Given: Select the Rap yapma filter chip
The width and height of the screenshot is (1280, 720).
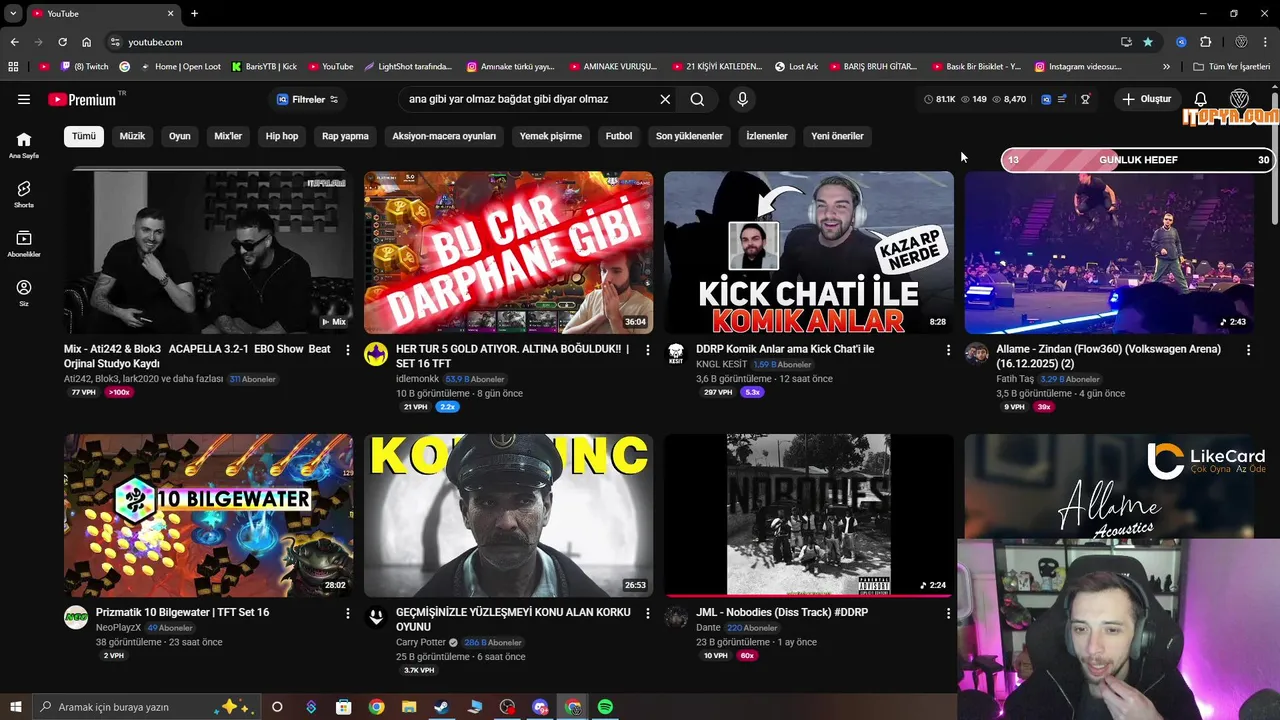Looking at the screenshot, I should [345, 136].
